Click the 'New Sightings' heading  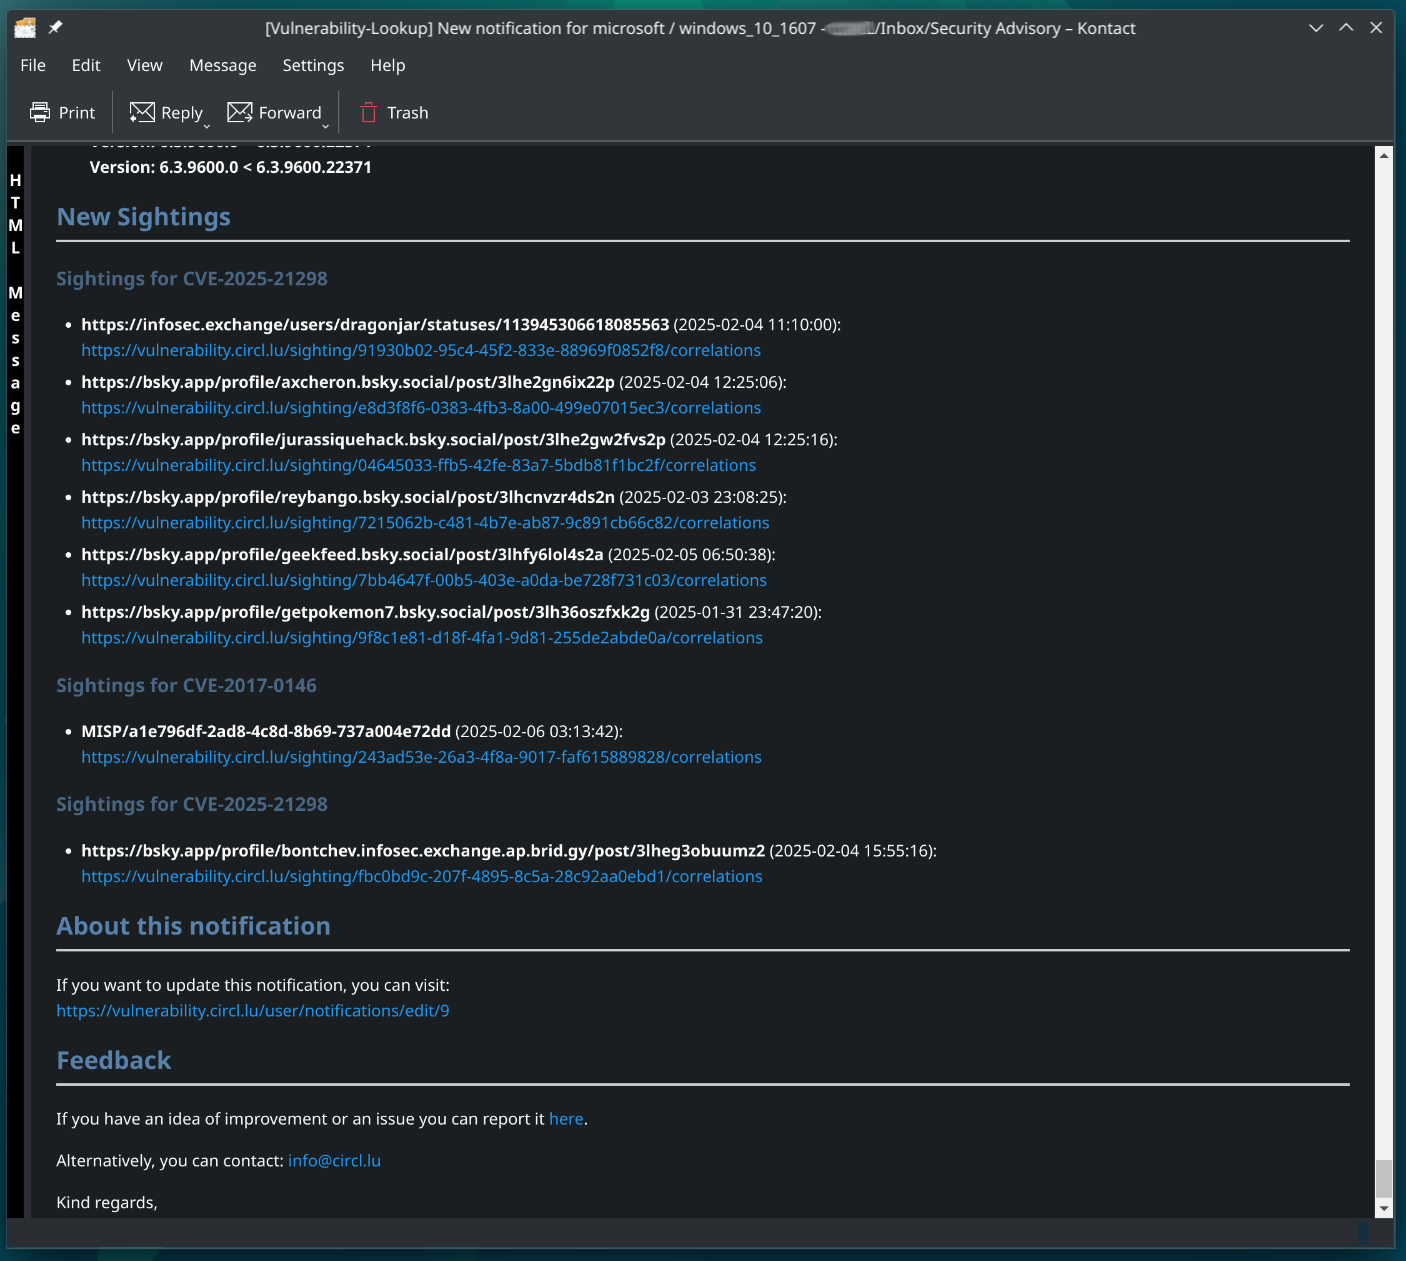[144, 217]
